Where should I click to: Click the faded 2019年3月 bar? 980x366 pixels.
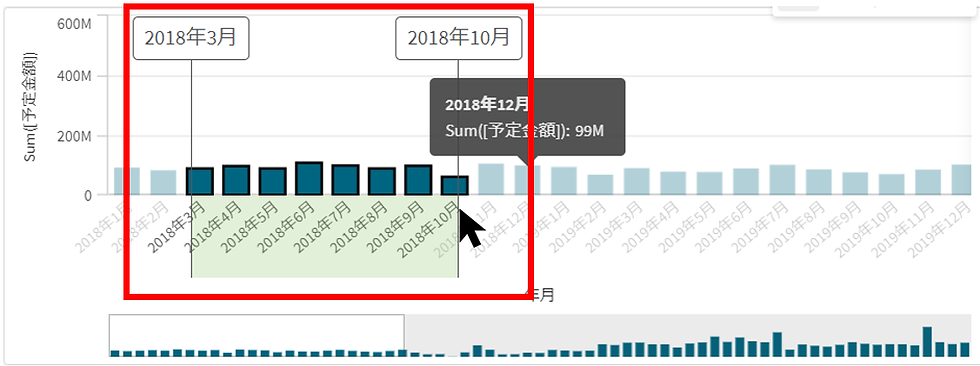point(637,181)
